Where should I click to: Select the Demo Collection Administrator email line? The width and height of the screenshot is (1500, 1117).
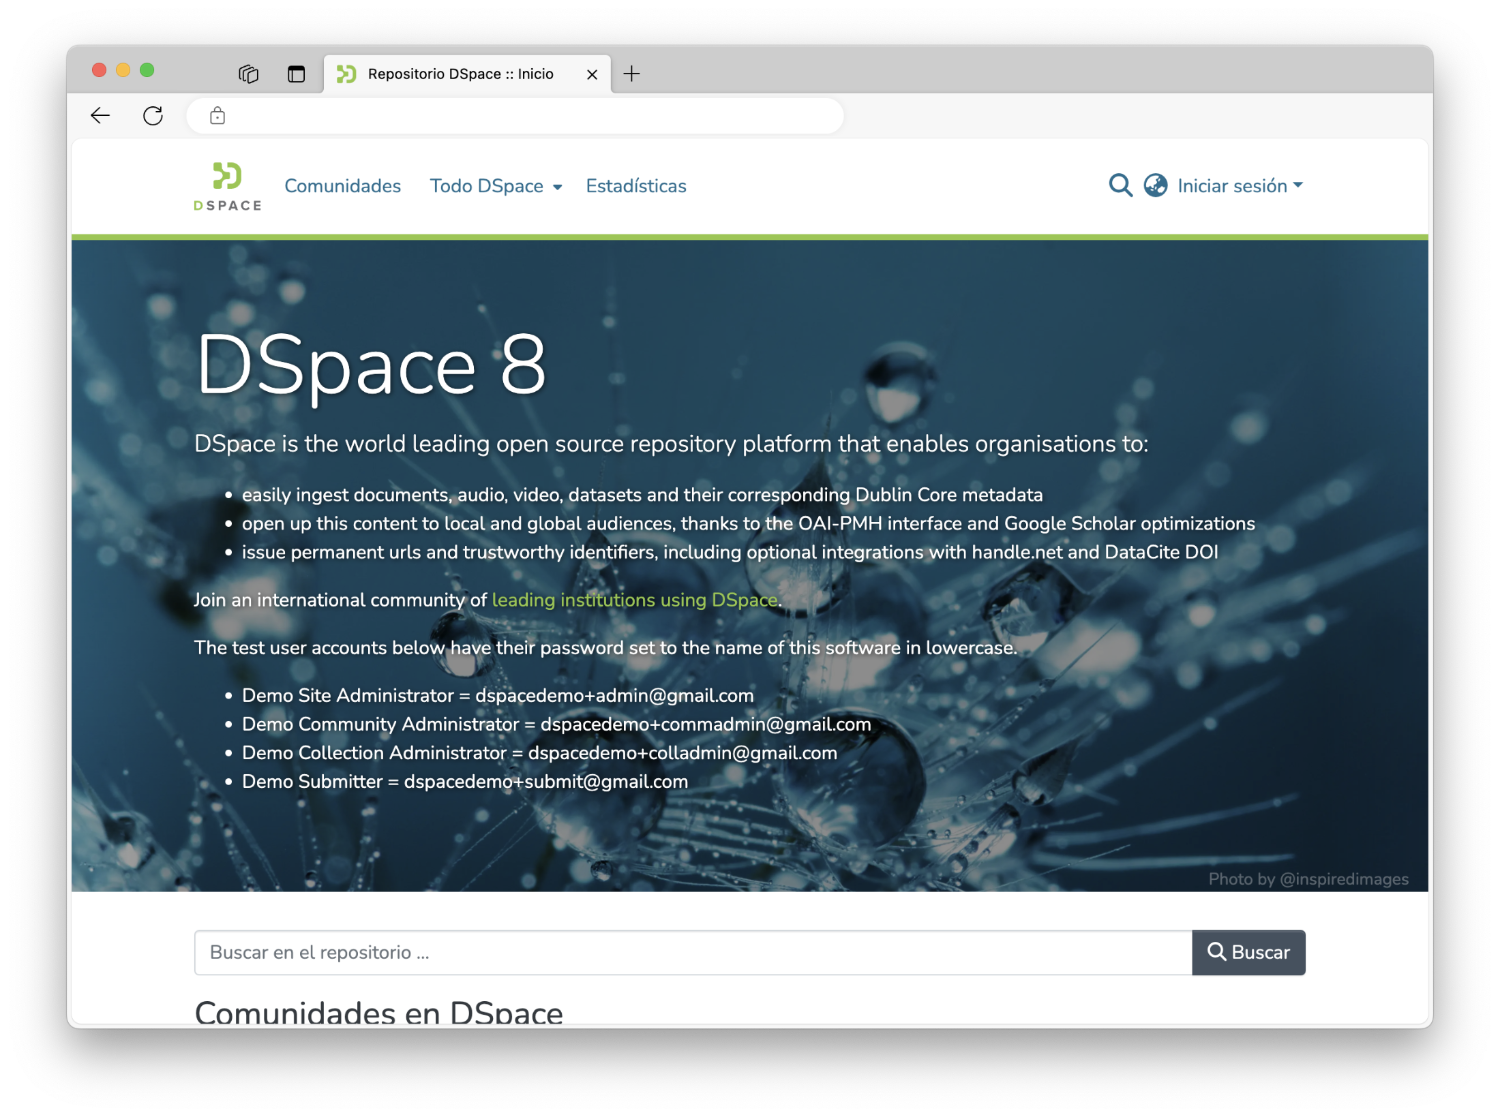point(540,753)
